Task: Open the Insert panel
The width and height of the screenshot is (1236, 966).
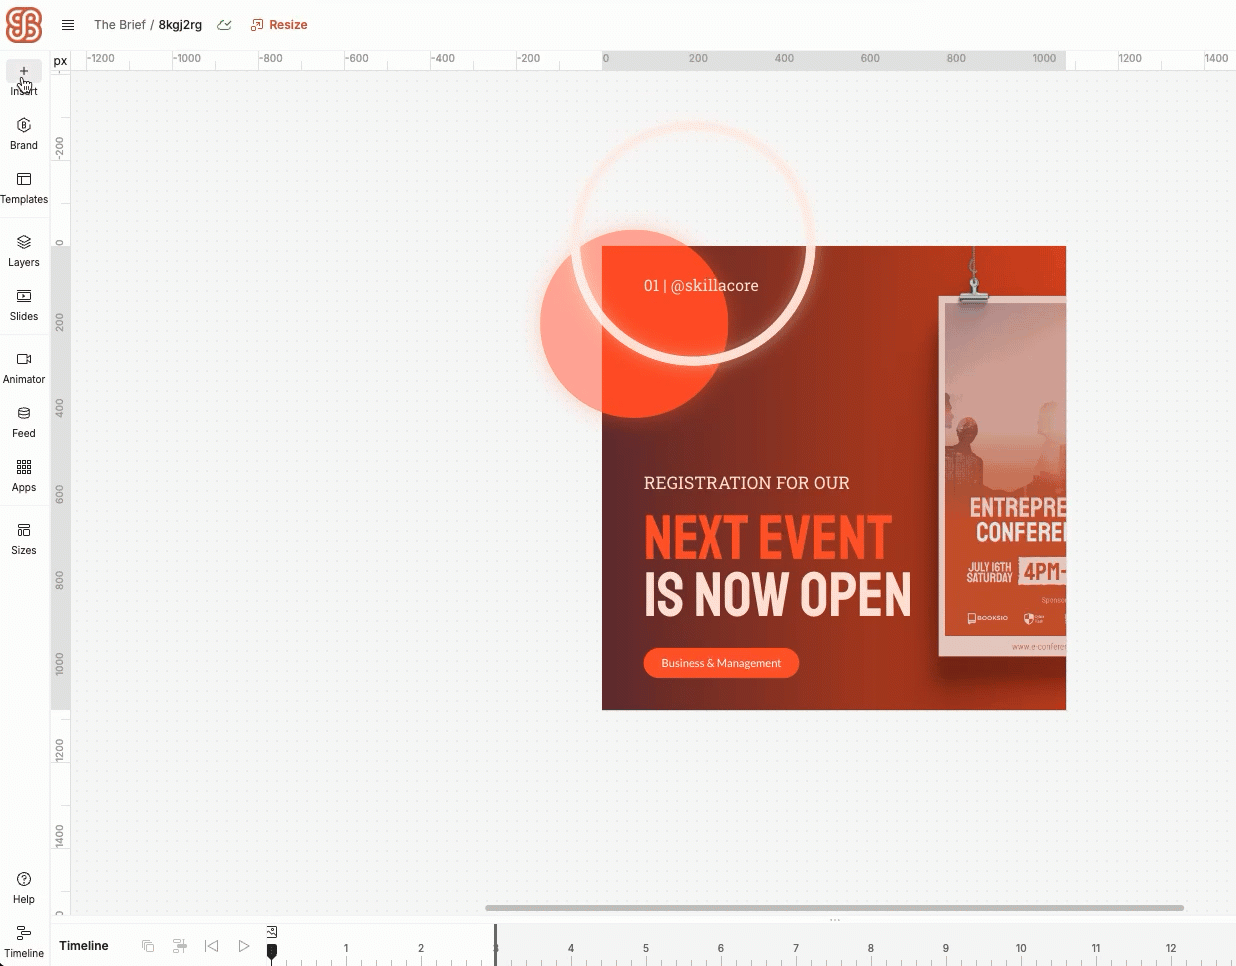Action: (x=24, y=78)
